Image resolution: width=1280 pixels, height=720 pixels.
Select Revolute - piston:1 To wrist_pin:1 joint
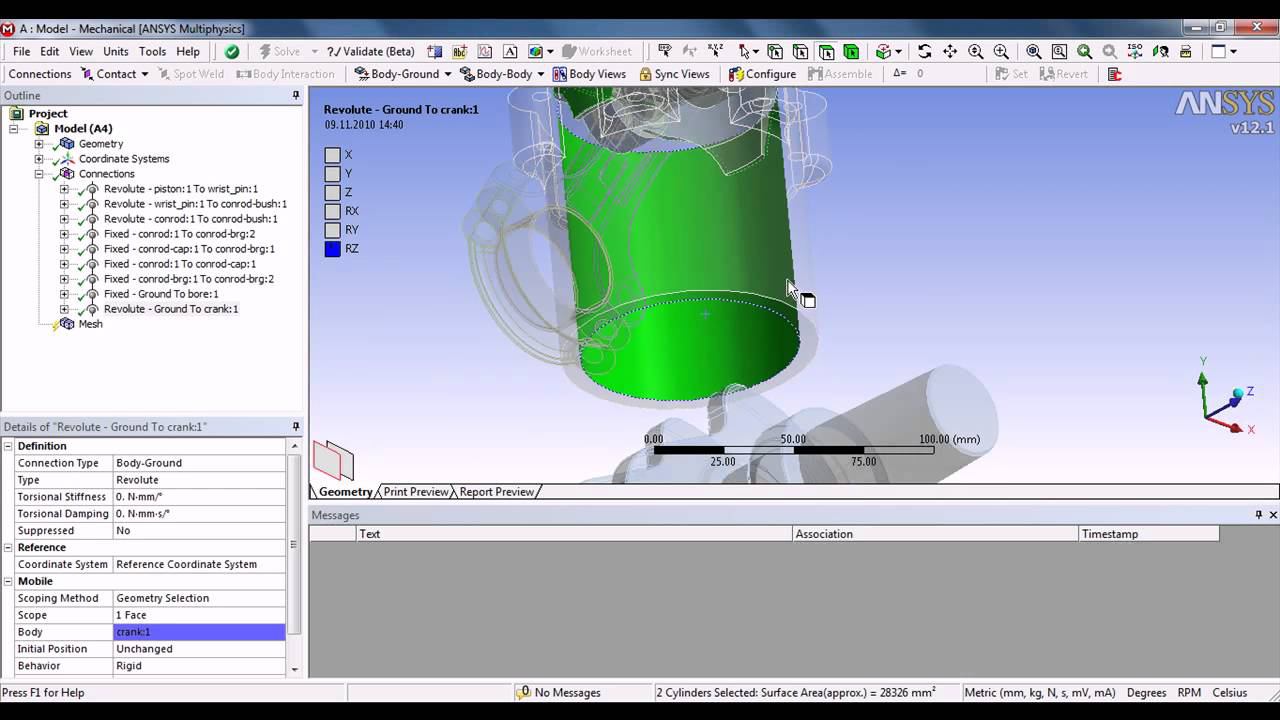tap(180, 189)
